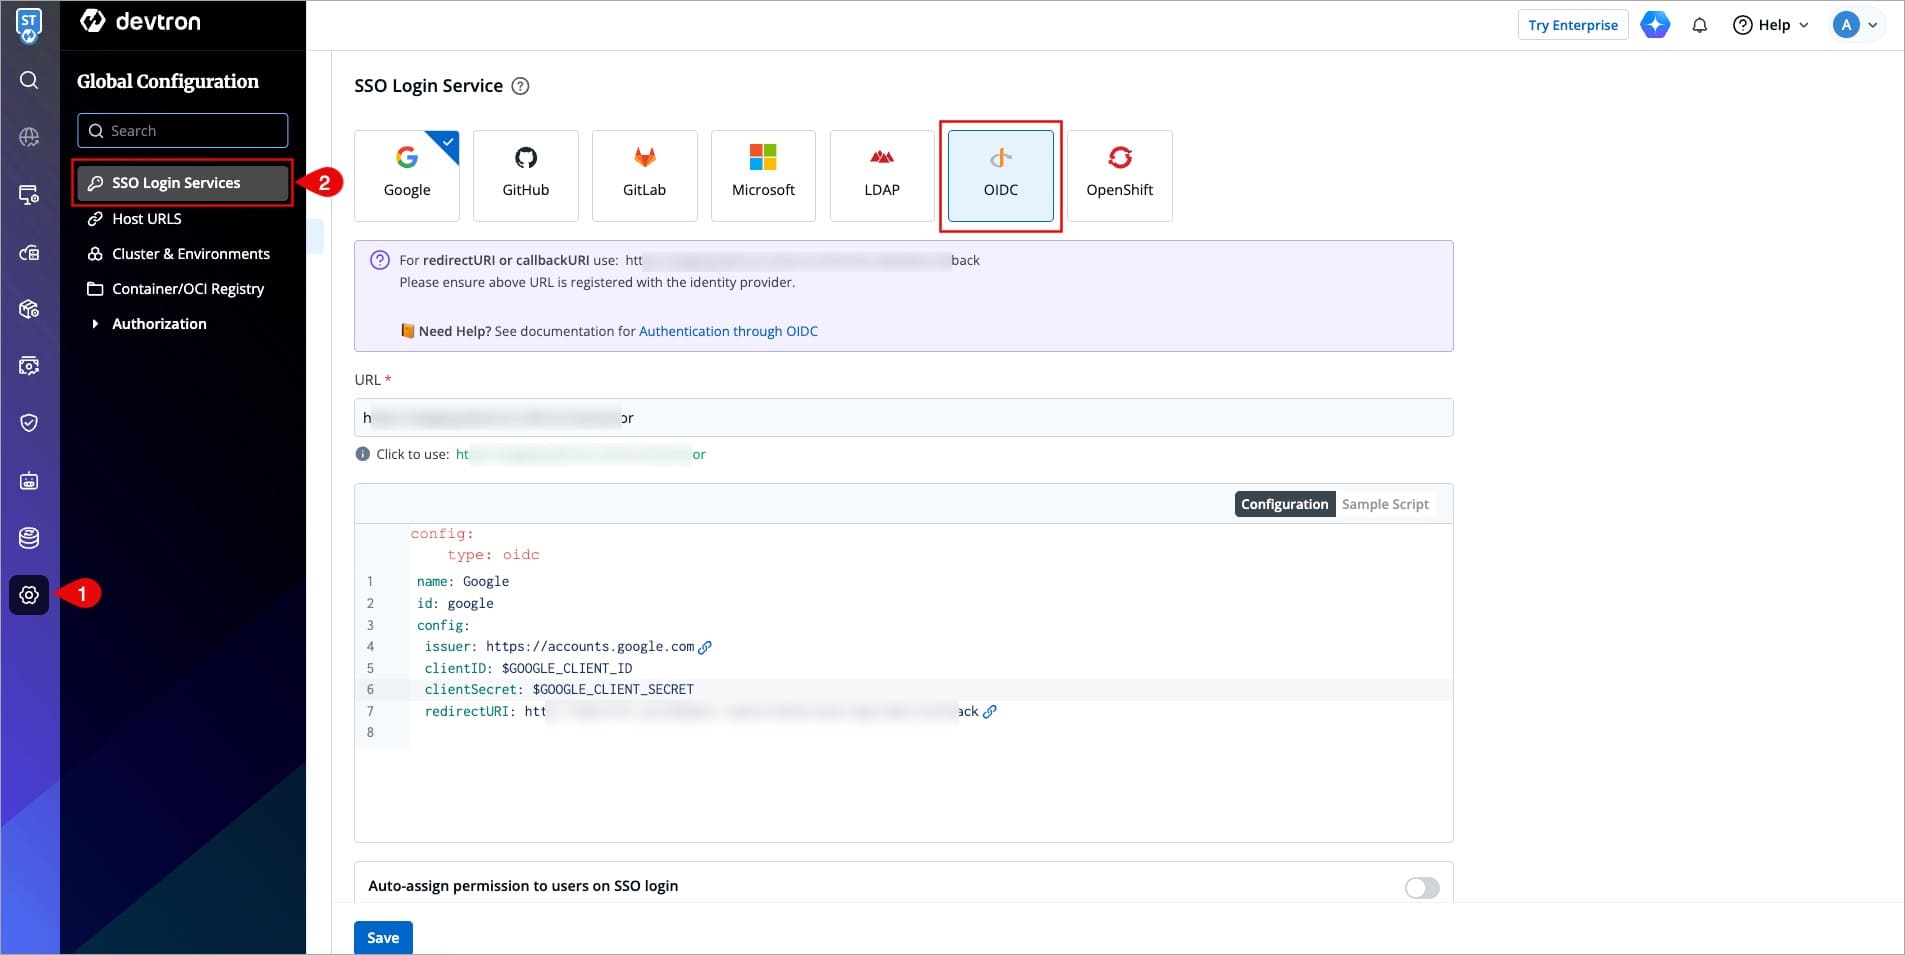Choose Microsoft as SSO provider
The height and width of the screenshot is (955, 1905).
point(763,175)
